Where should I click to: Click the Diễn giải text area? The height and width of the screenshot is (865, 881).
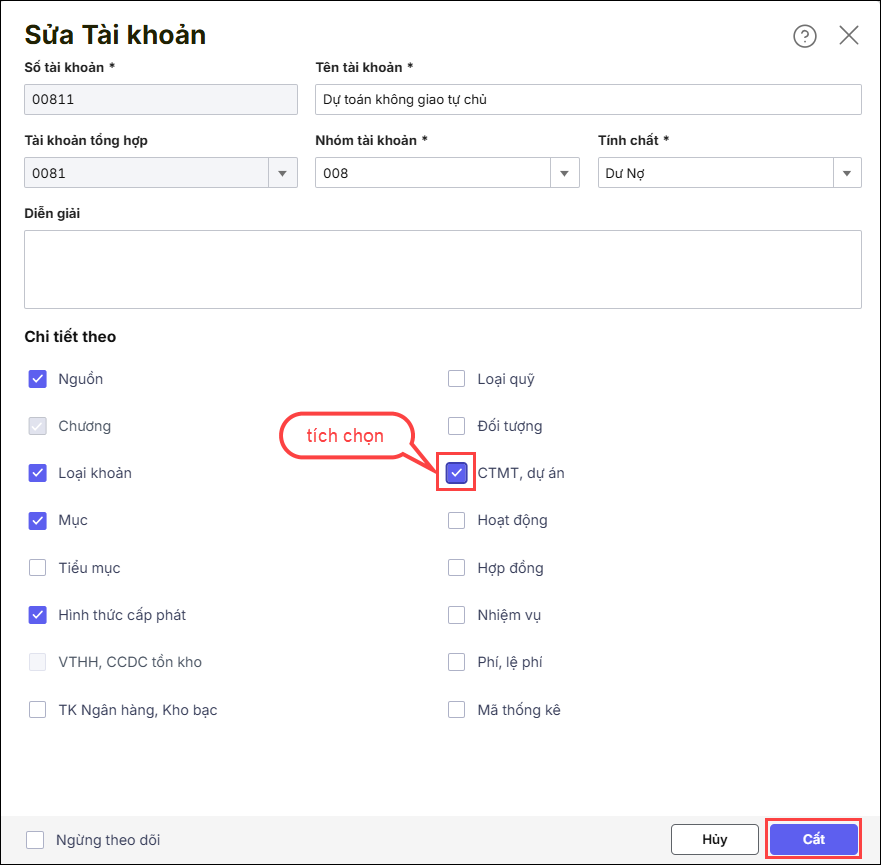[x=442, y=269]
